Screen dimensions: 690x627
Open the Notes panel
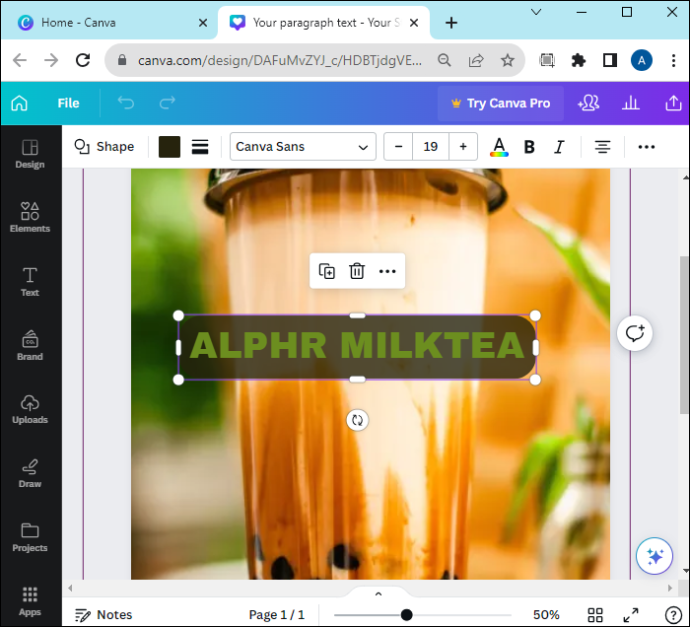104,615
